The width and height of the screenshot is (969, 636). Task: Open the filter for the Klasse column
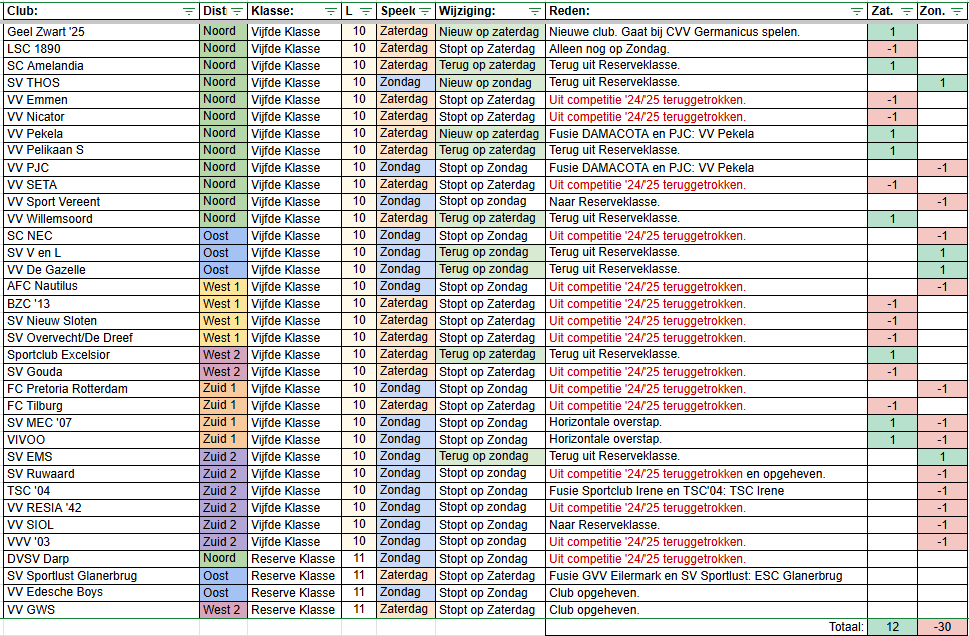tap(331, 11)
